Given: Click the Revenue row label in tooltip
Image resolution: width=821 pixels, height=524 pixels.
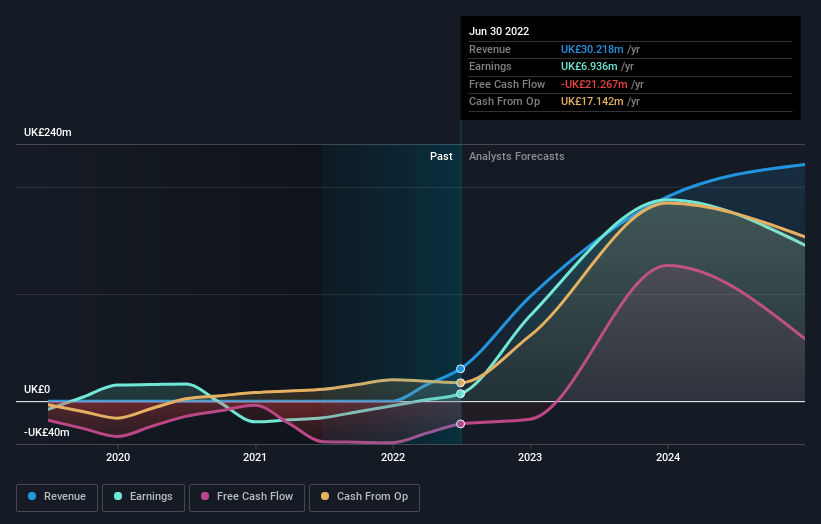Looking at the screenshot, I should [x=490, y=49].
